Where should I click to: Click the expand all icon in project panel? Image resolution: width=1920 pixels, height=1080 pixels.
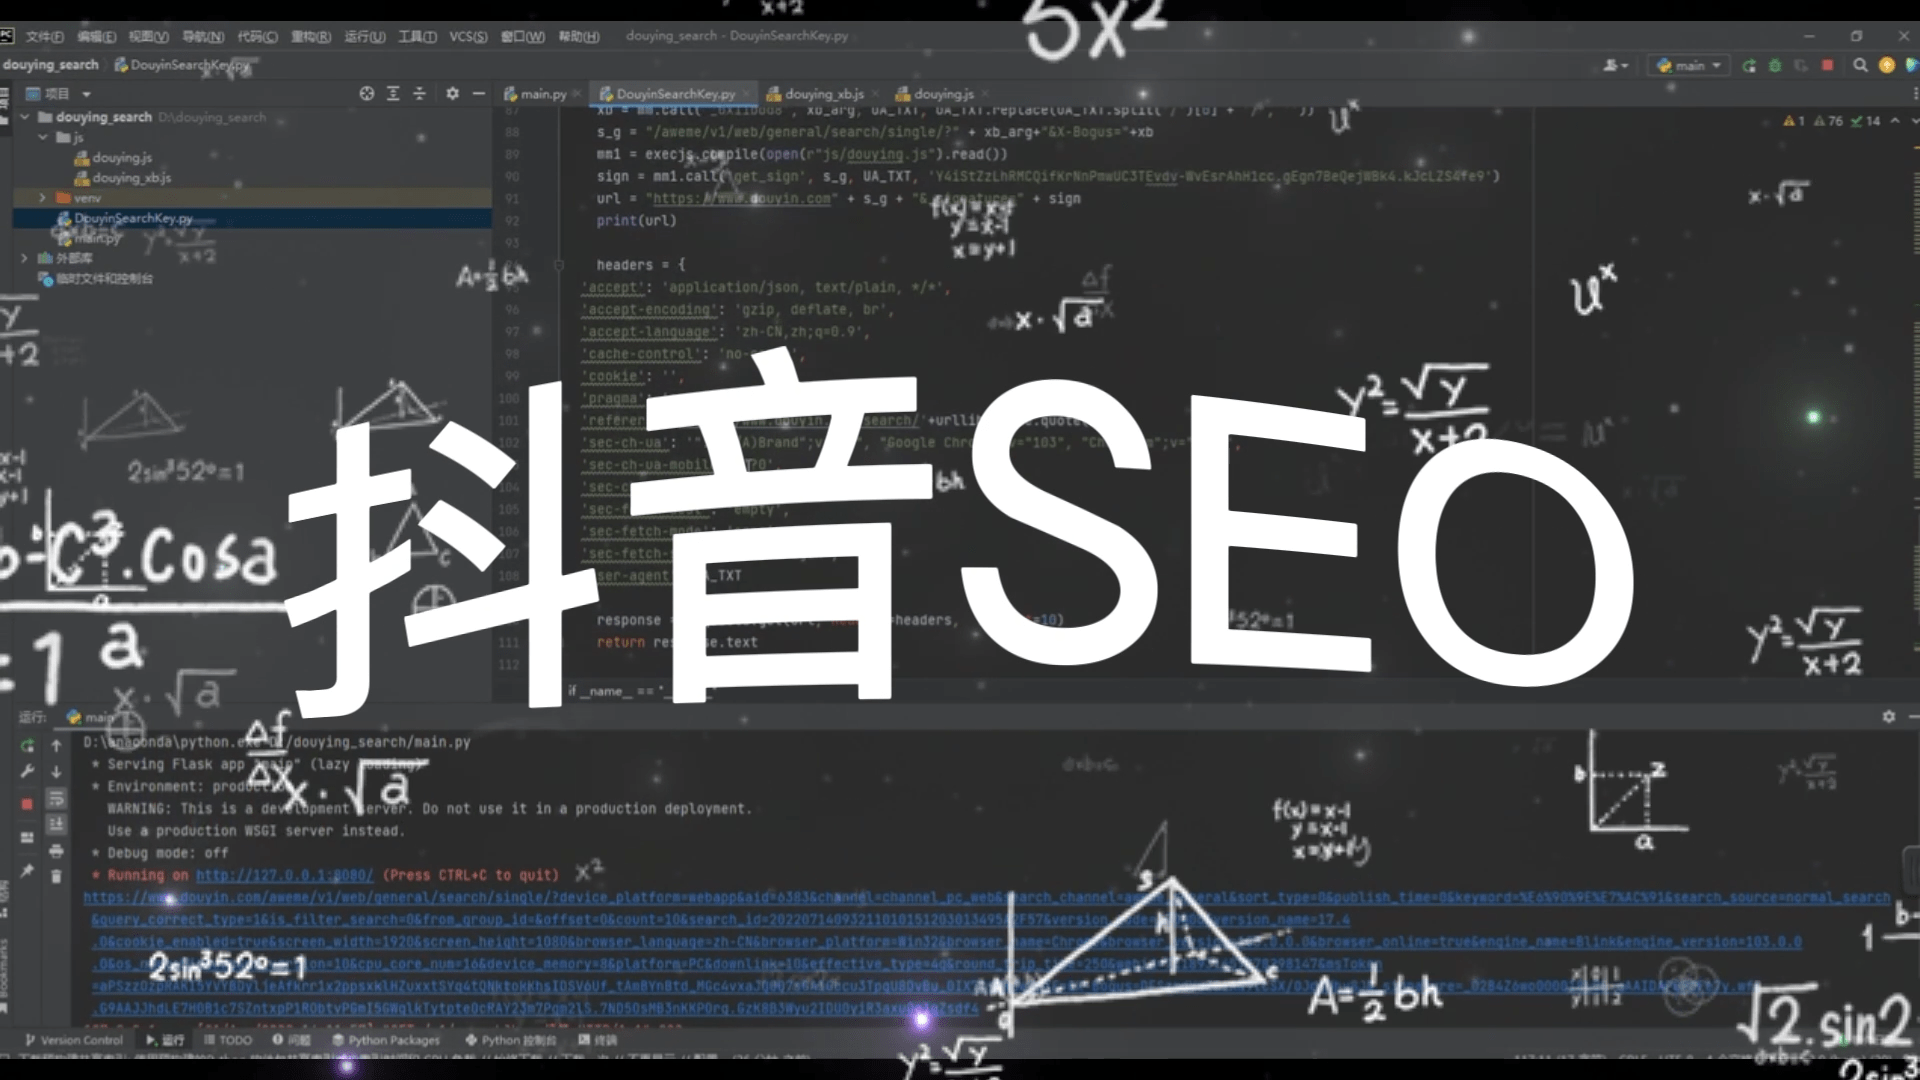coord(393,93)
